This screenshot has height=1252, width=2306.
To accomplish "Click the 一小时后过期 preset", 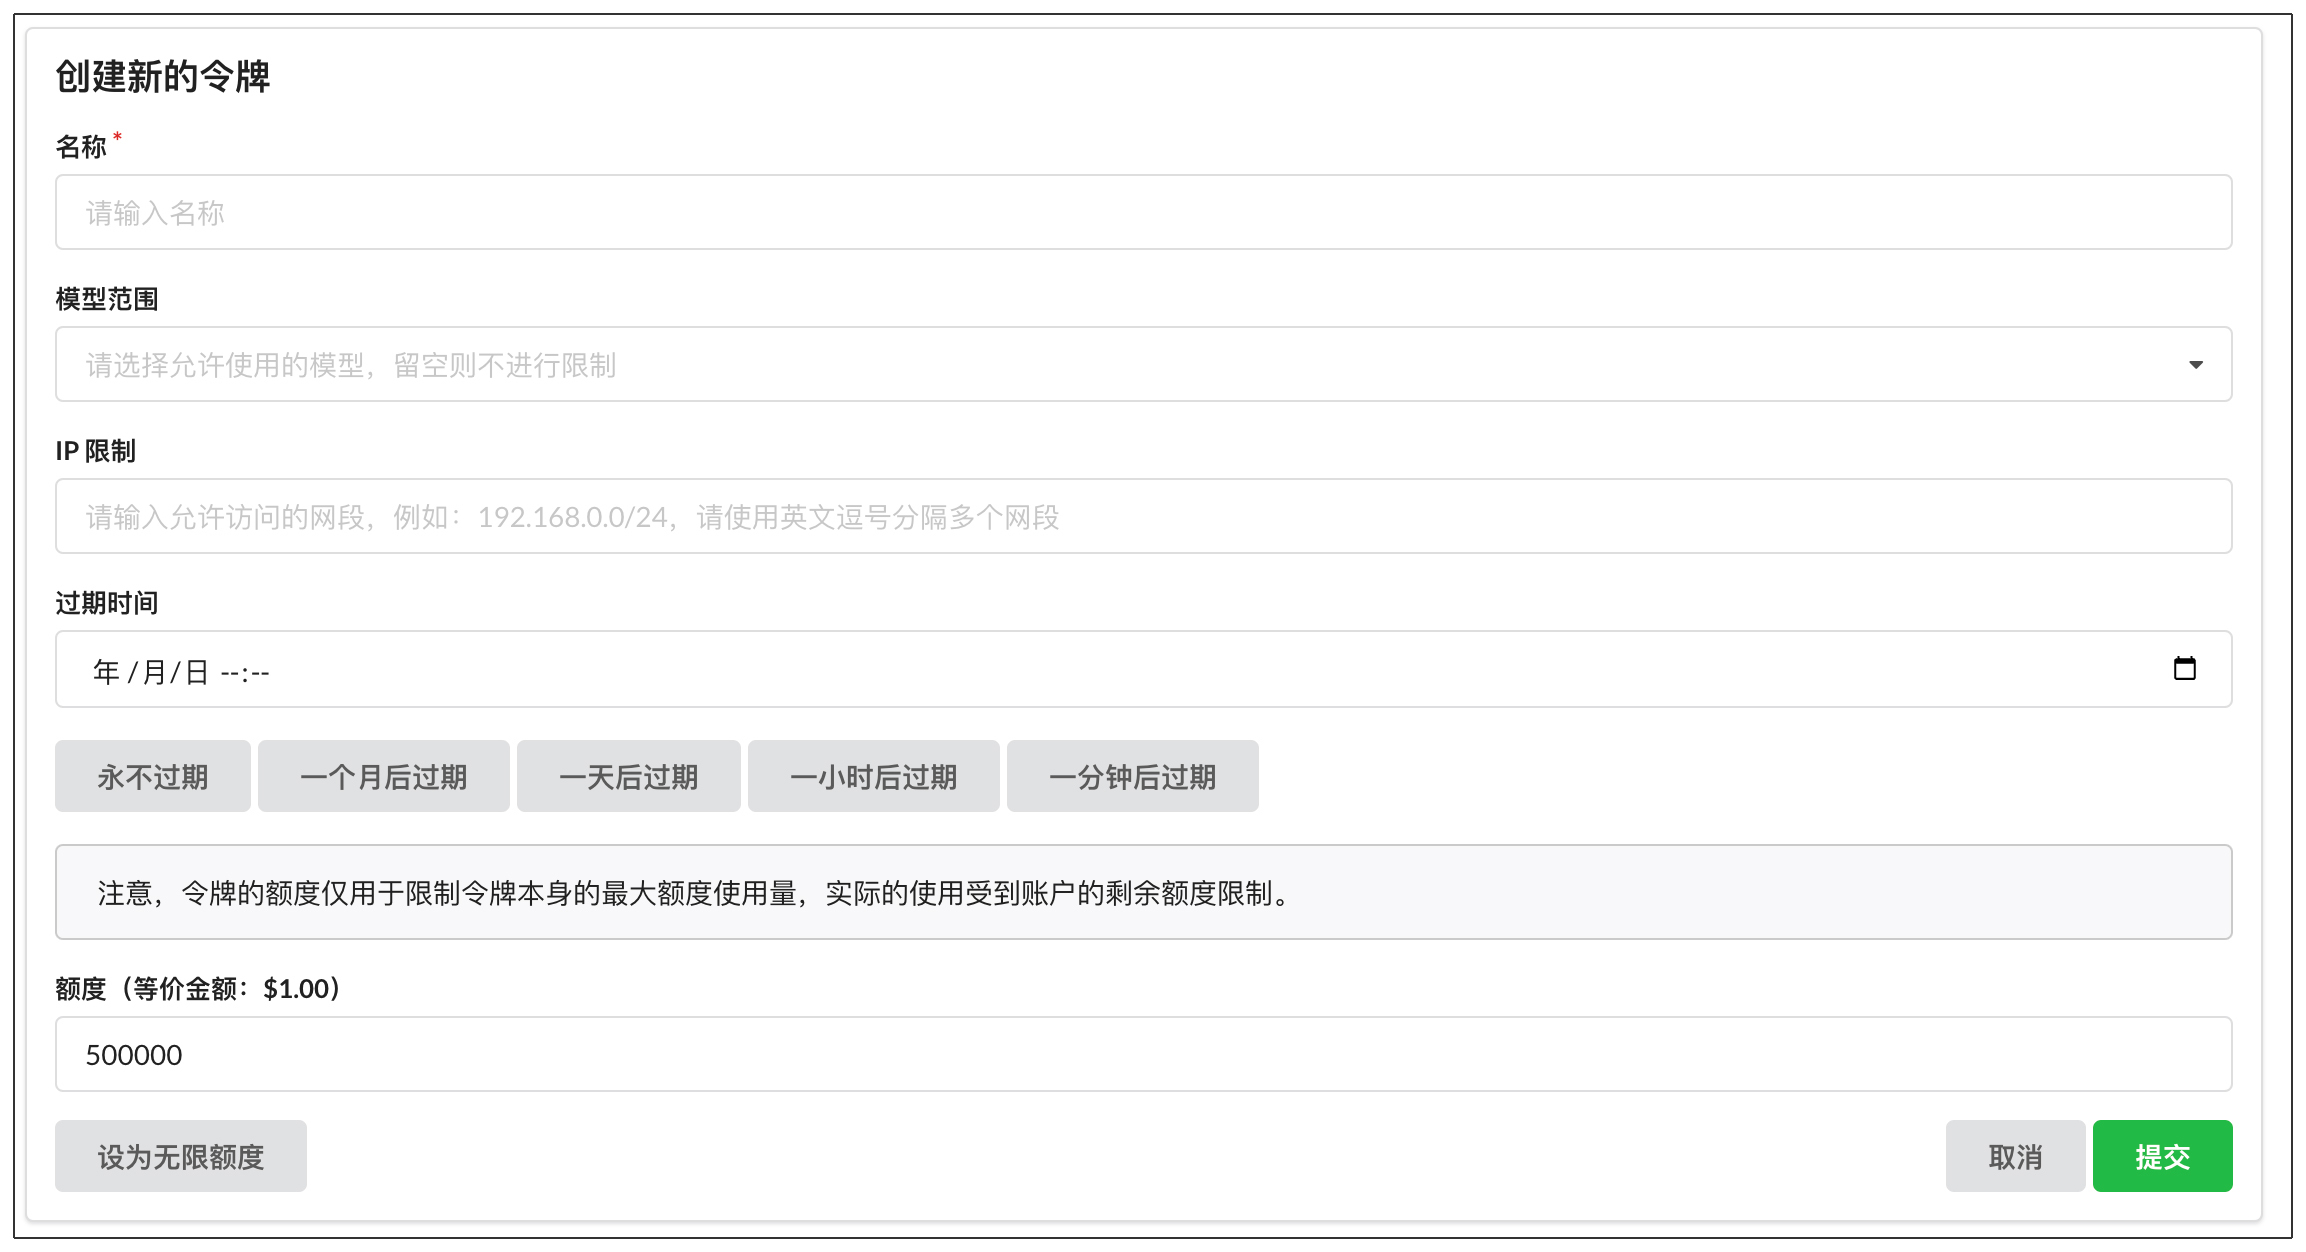I will coord(873,777).
